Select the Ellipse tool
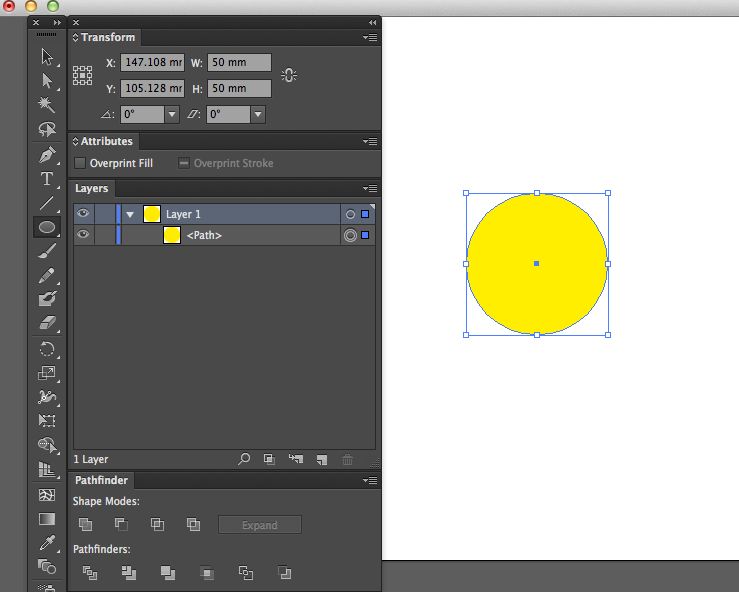This screenshot has height=592, width=739. click(x=47, y=227)
